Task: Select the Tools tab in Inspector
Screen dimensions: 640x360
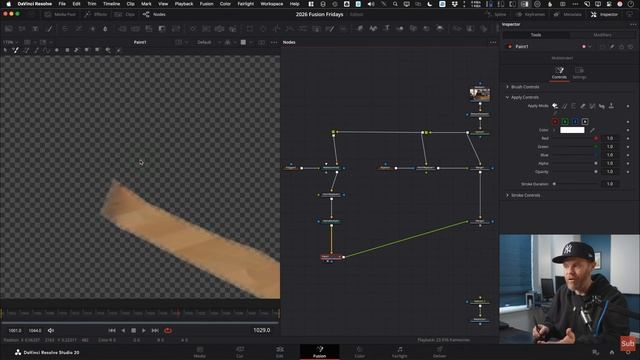Action: point(536,35)
